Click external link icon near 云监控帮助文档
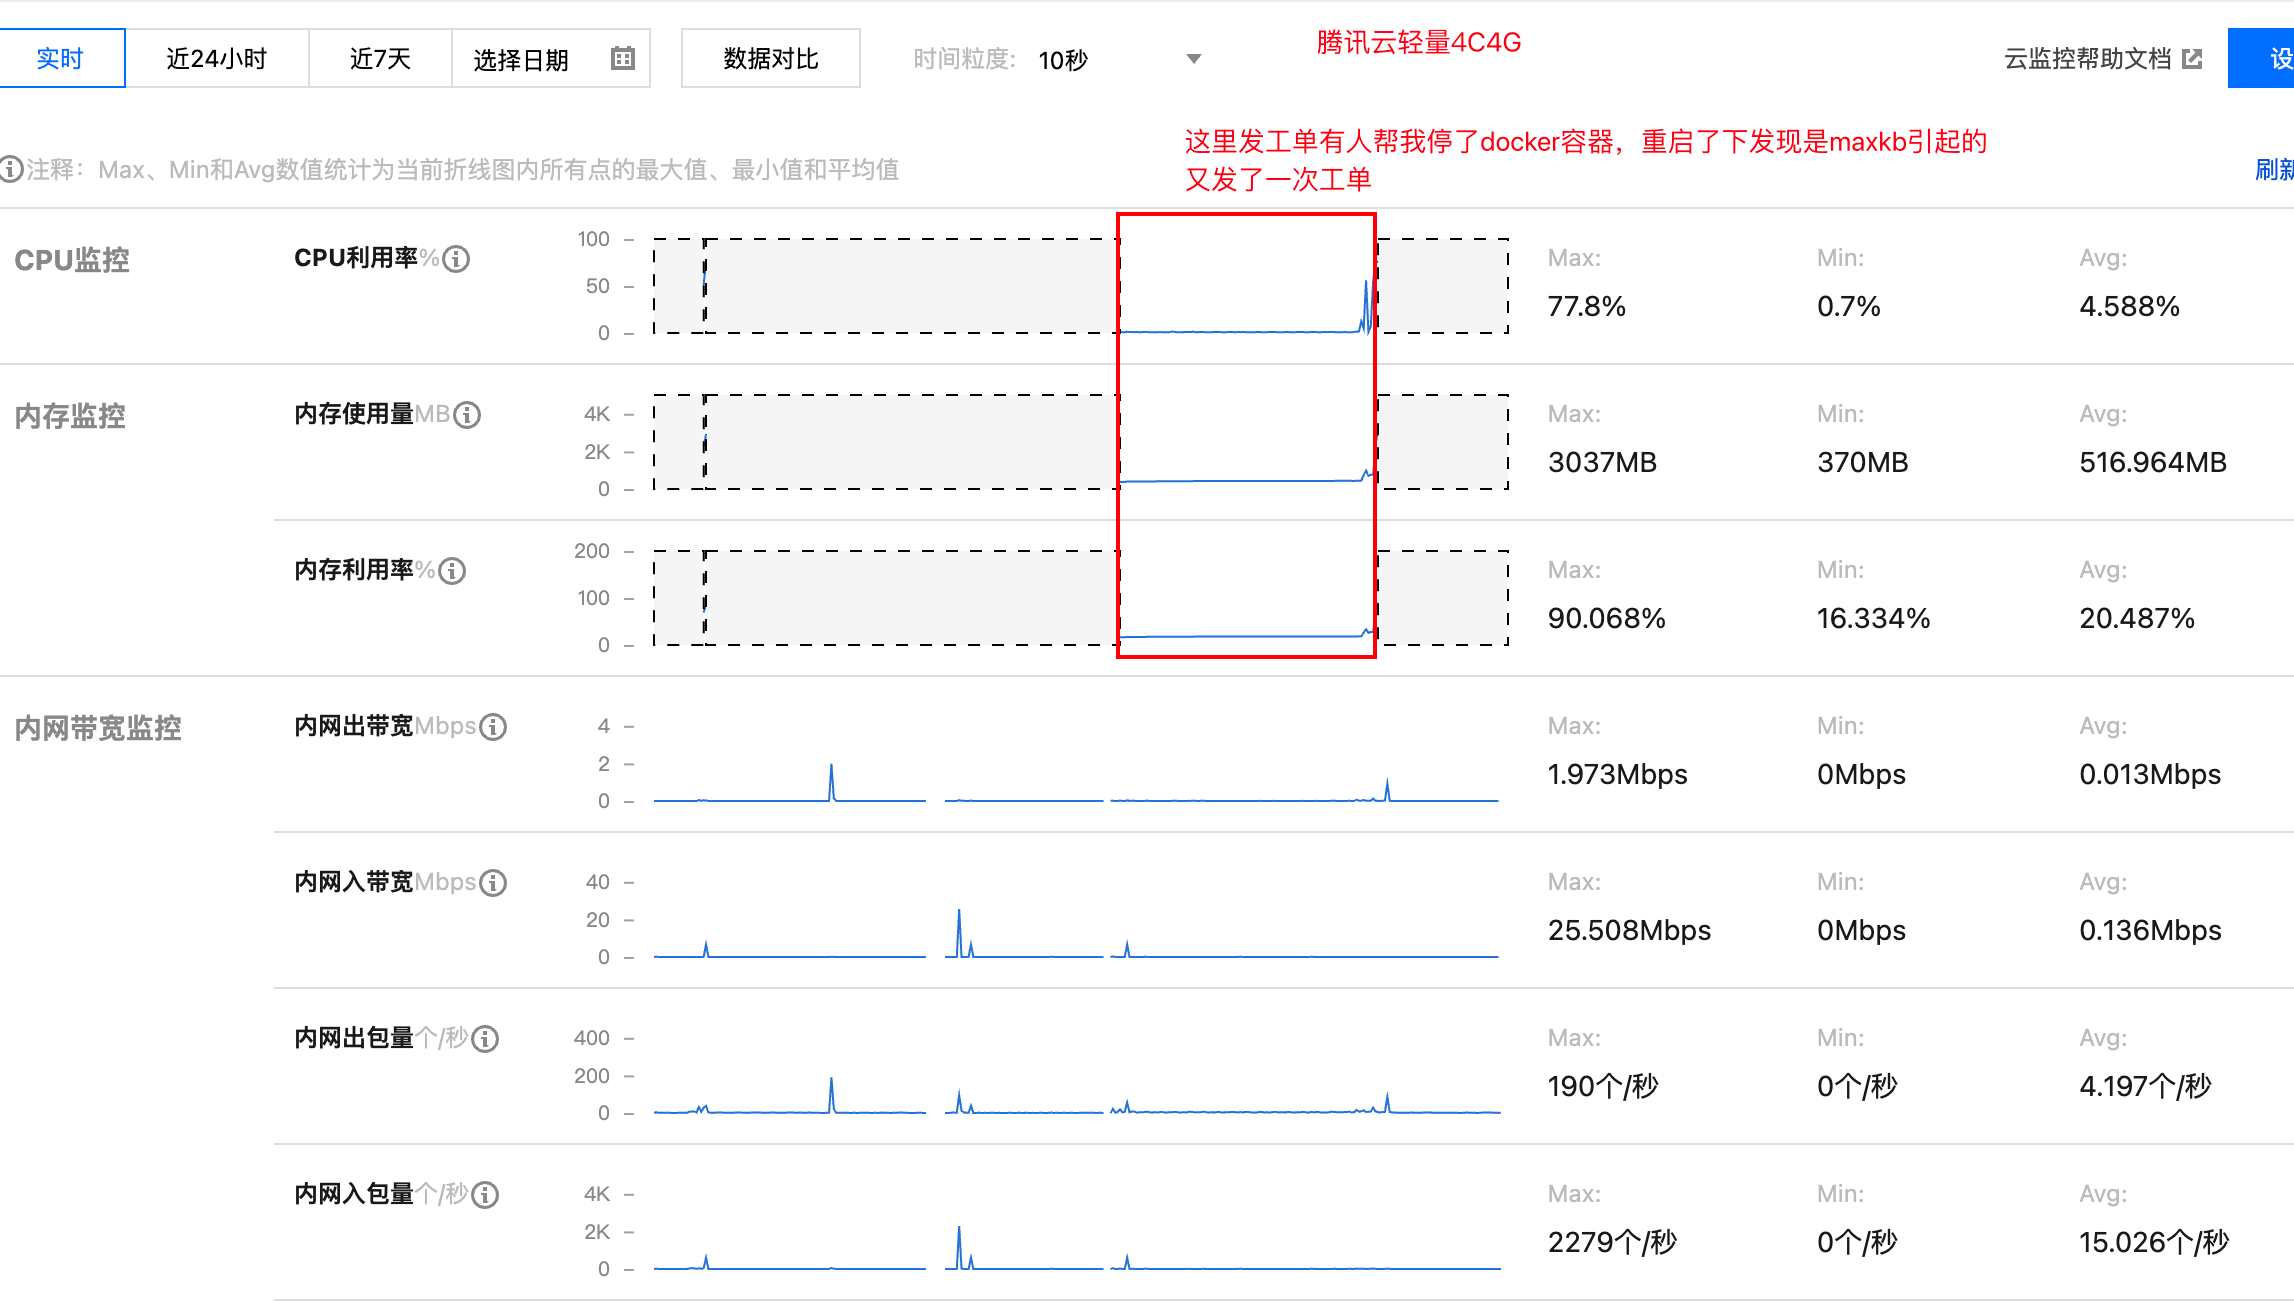 pyautogui.click(x=2192, y=59)
